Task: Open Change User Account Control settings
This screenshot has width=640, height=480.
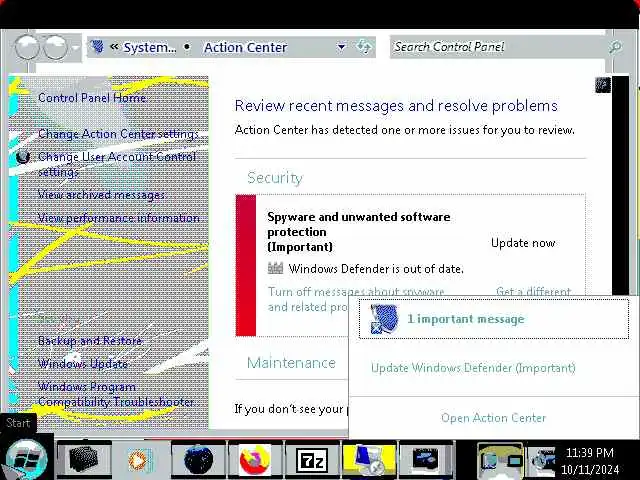Action: click(117, 164)
